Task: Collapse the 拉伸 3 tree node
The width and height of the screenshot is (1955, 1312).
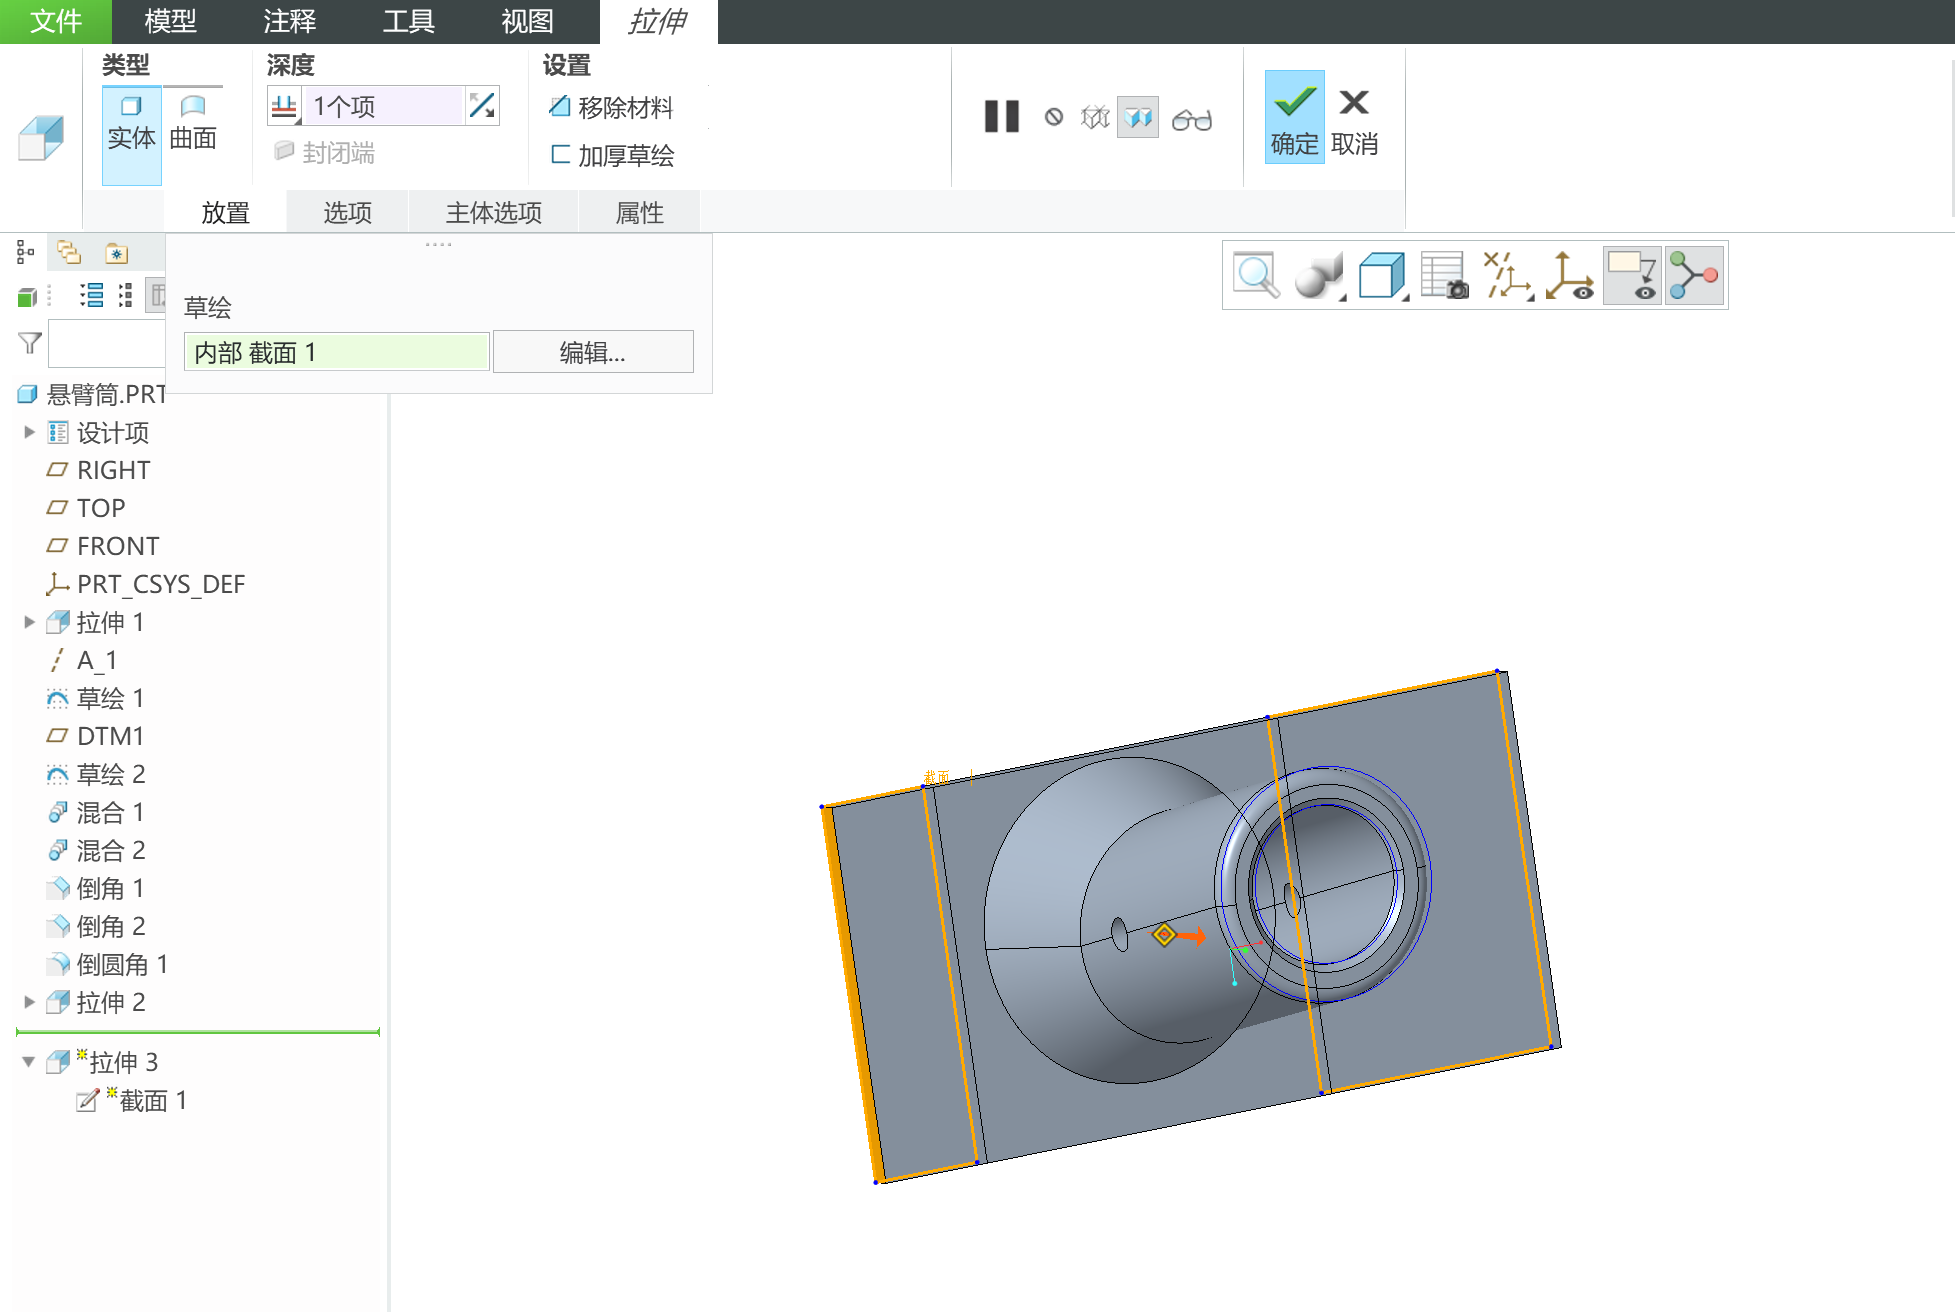Action: [x=29, y=1062]
